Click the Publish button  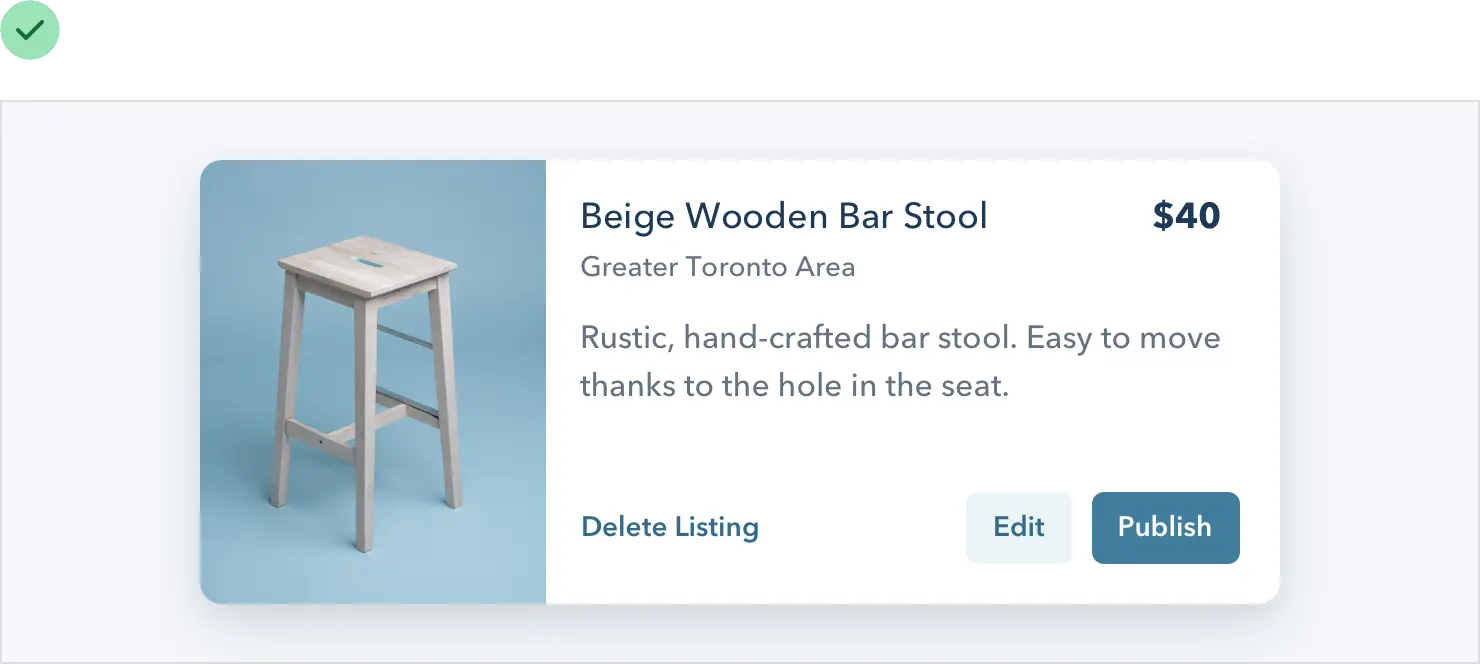click(1165, 527)
